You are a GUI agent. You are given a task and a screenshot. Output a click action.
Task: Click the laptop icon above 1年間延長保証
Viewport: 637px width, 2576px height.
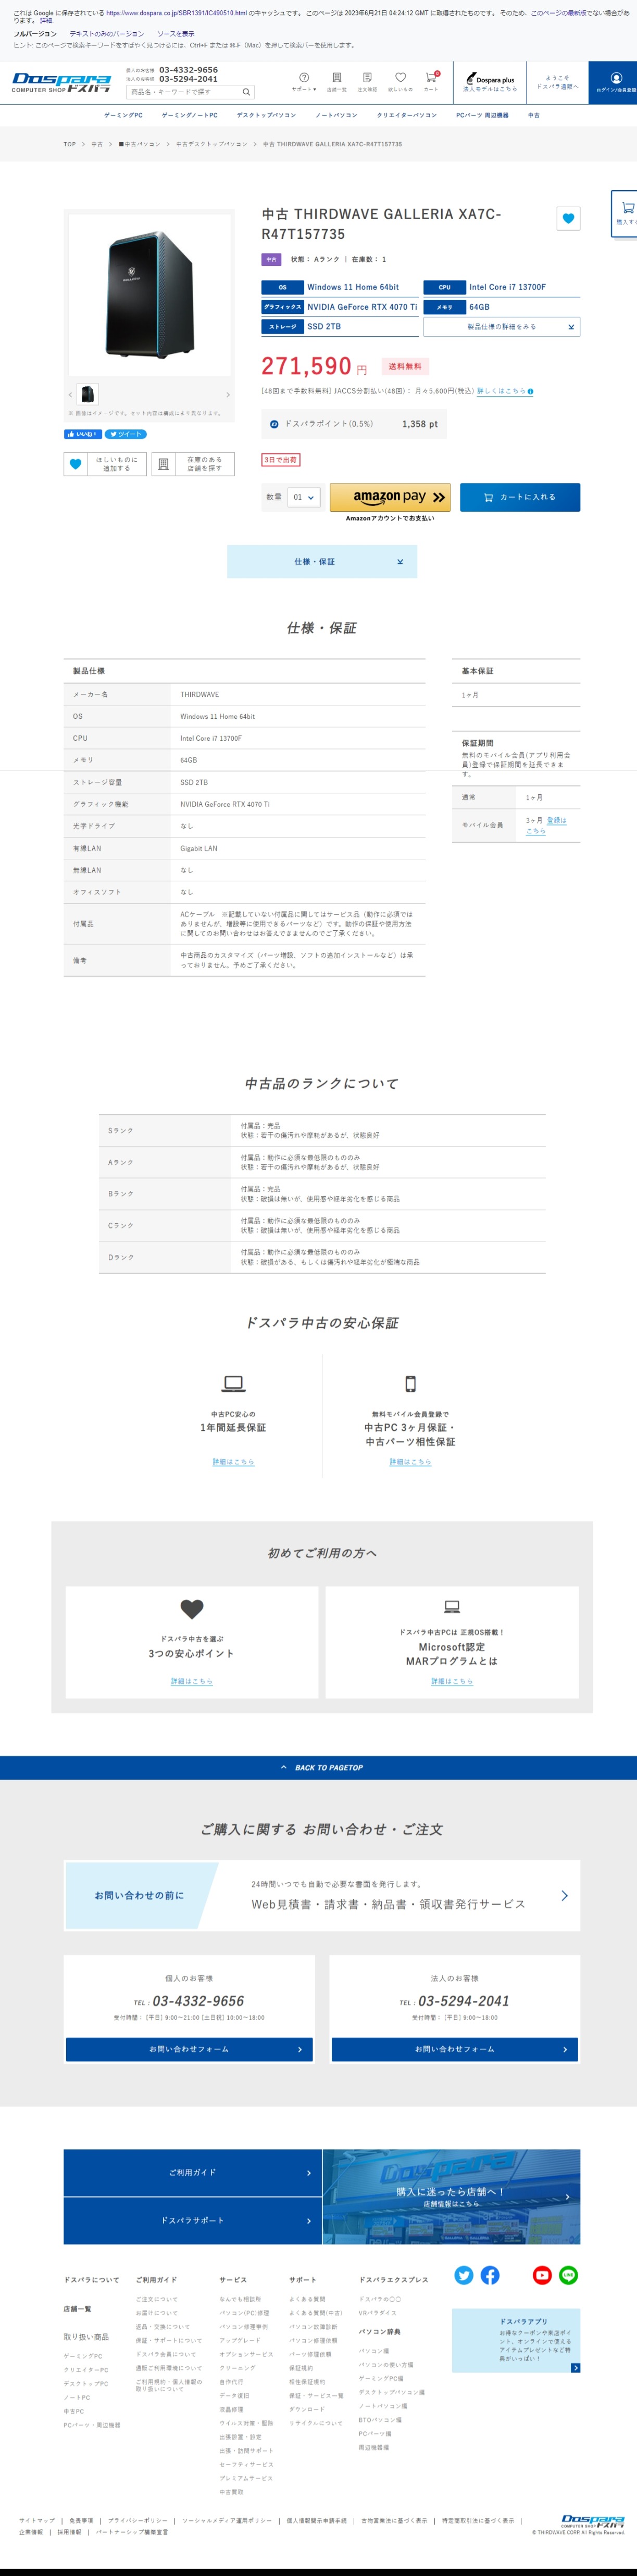pyautogui.click(x=233, y=1383)
